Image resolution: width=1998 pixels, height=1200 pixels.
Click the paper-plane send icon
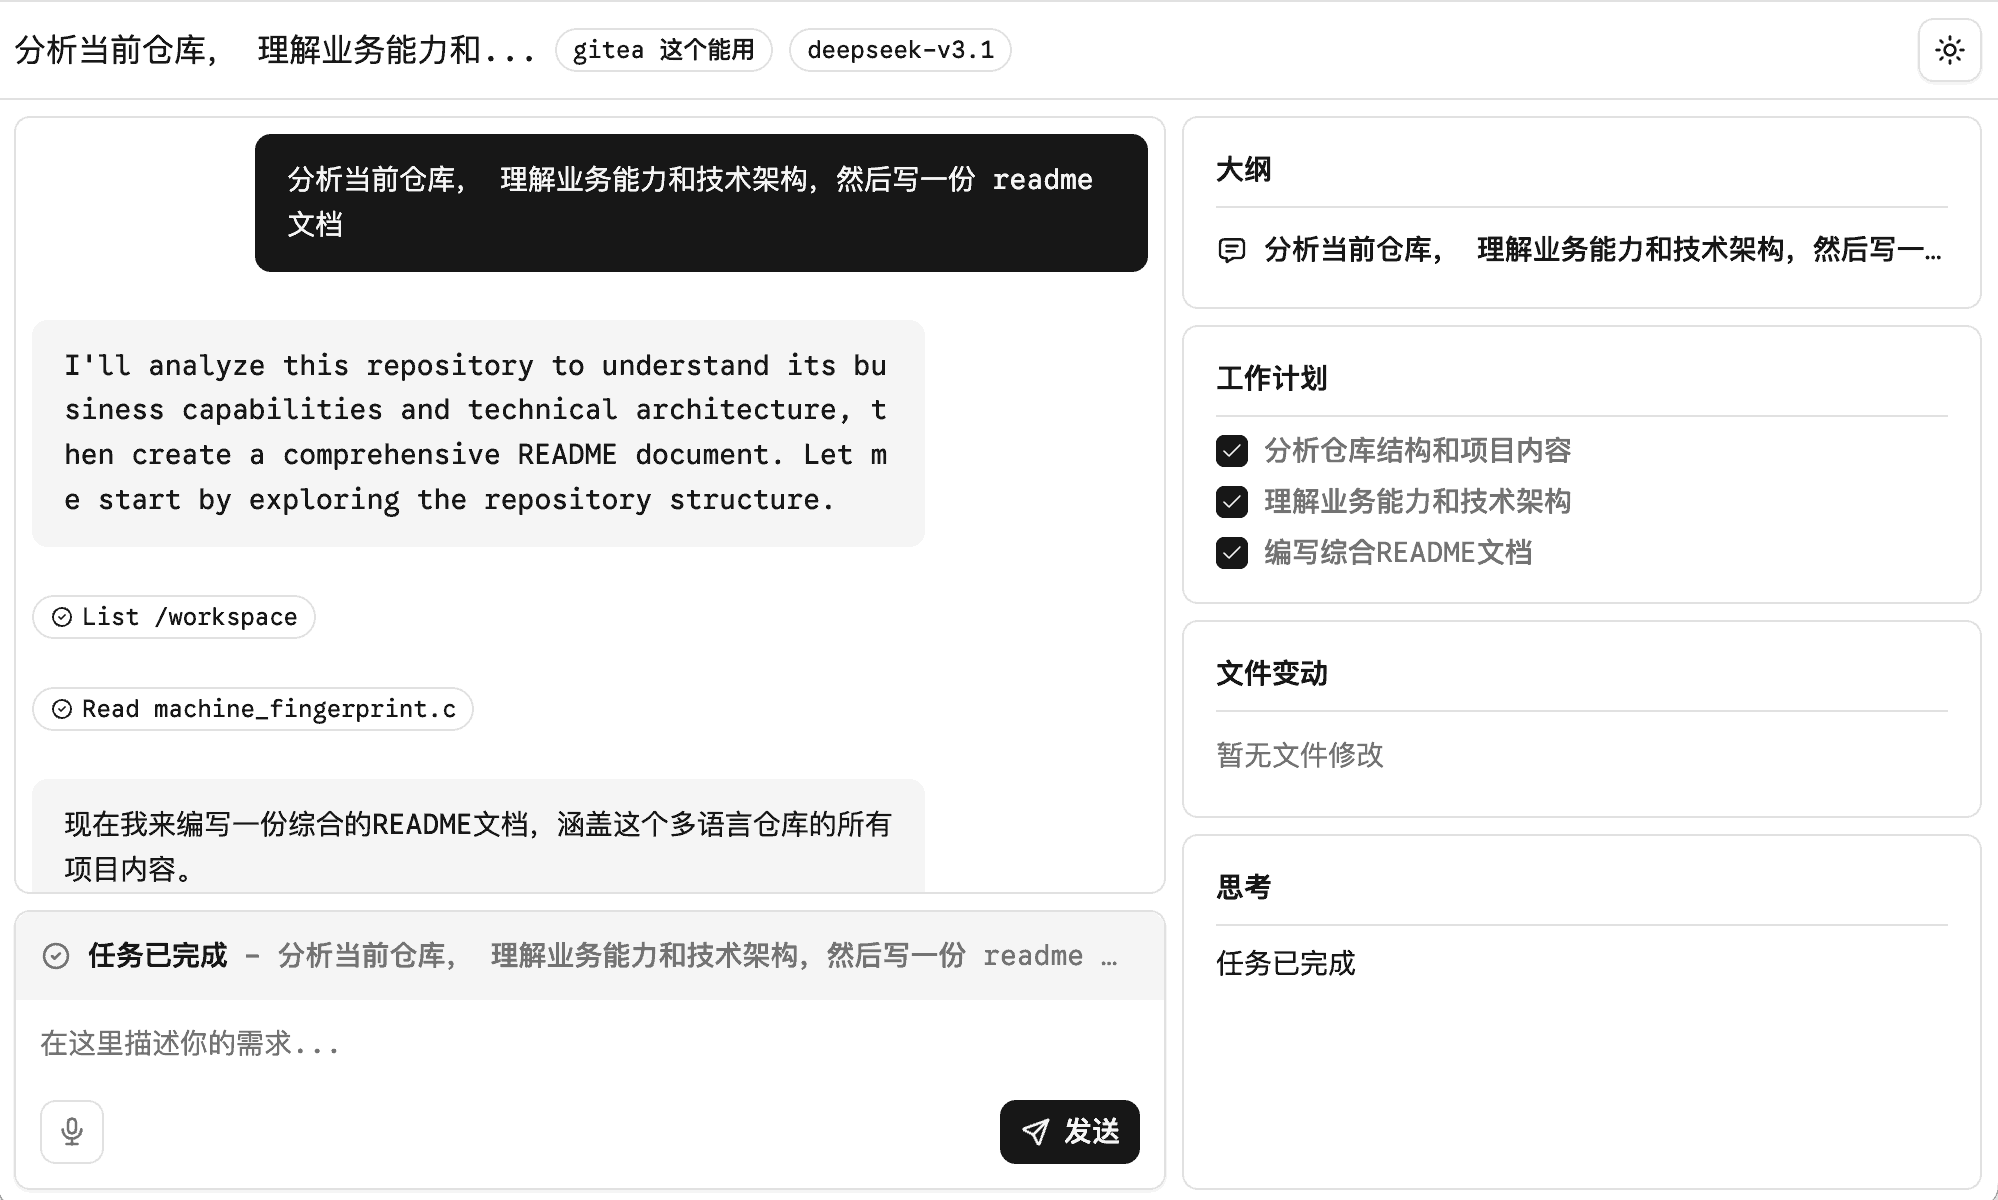(x=1035, y=1131)
